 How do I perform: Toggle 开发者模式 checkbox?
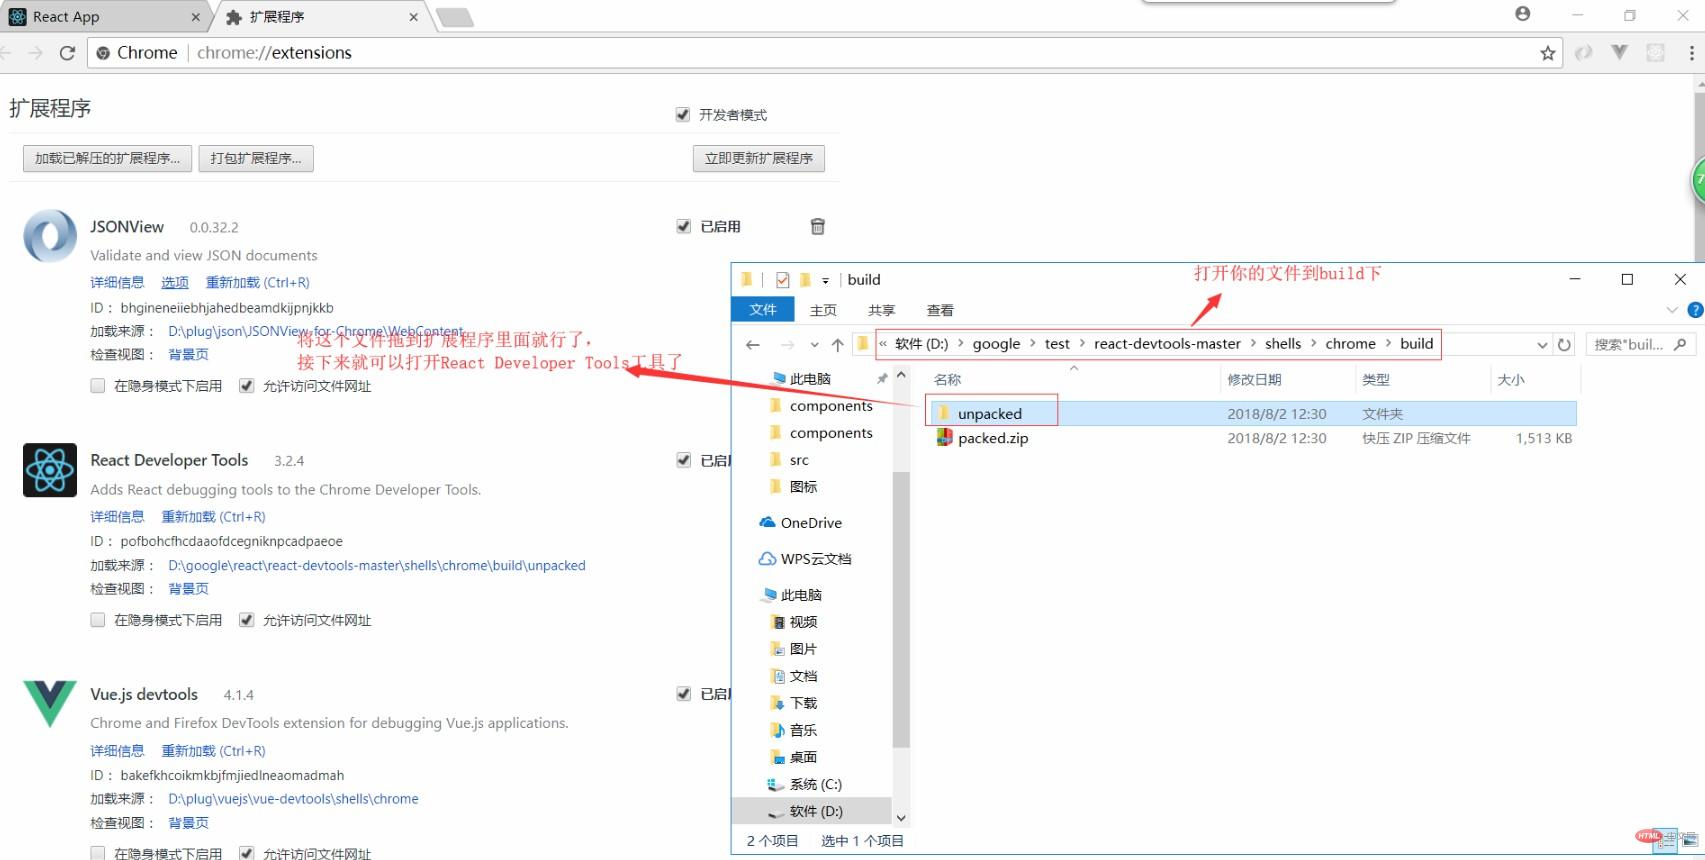[683, 115]
